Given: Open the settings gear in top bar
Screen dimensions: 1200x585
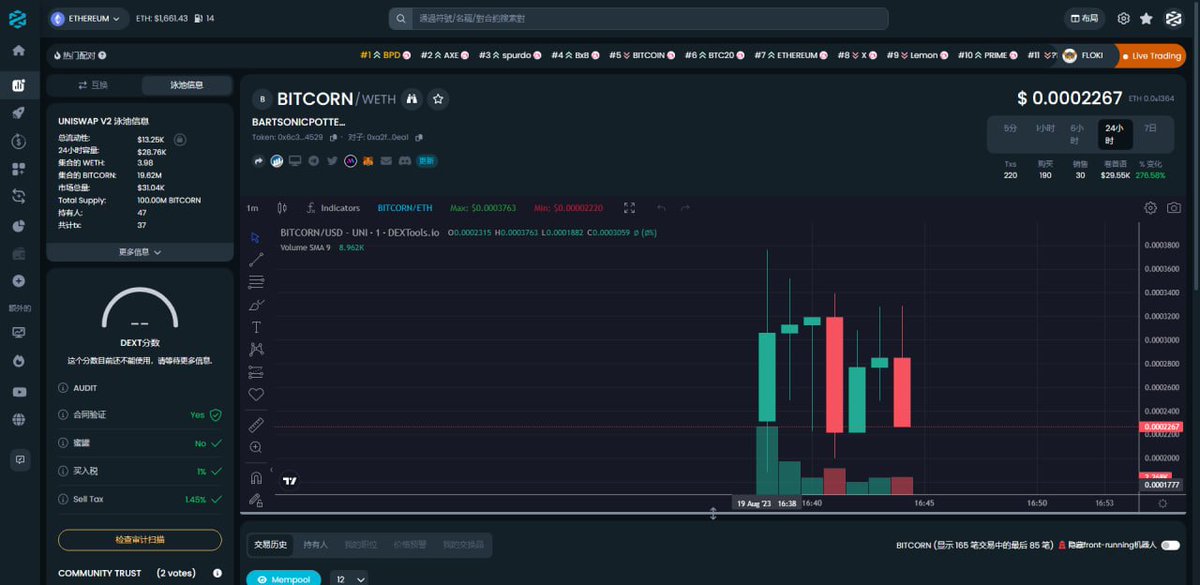Looking at the screenshot, I should click(x=1123, y=19).
